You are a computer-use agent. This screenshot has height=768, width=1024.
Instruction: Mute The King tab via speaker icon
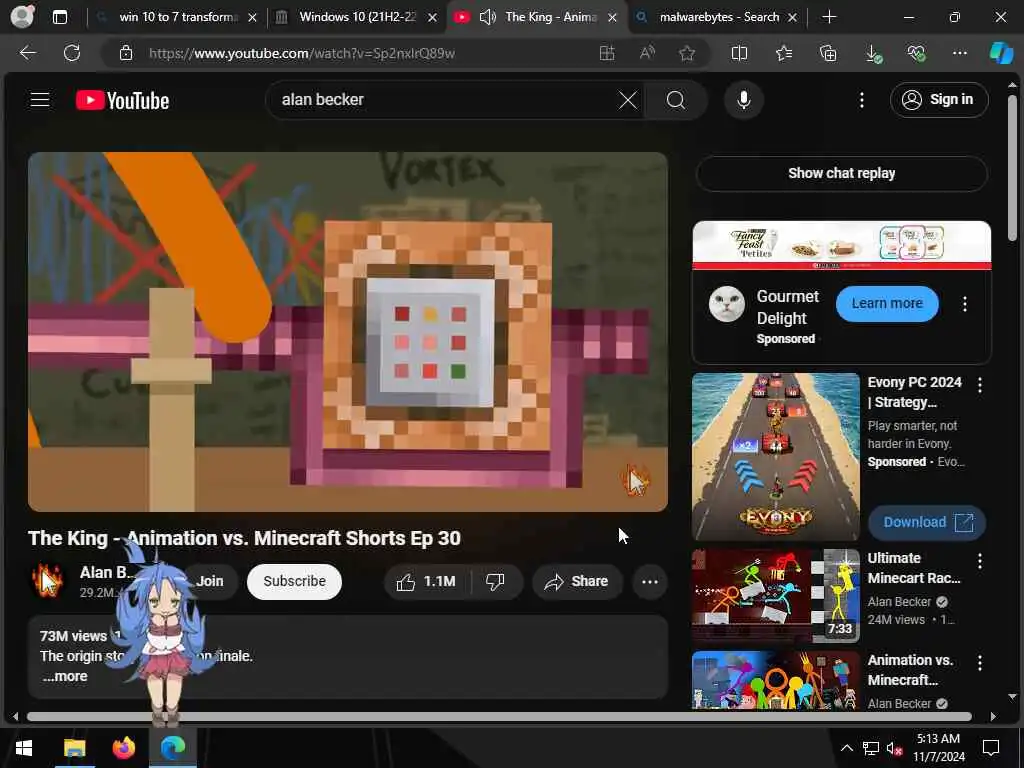(x=487, y=17)
